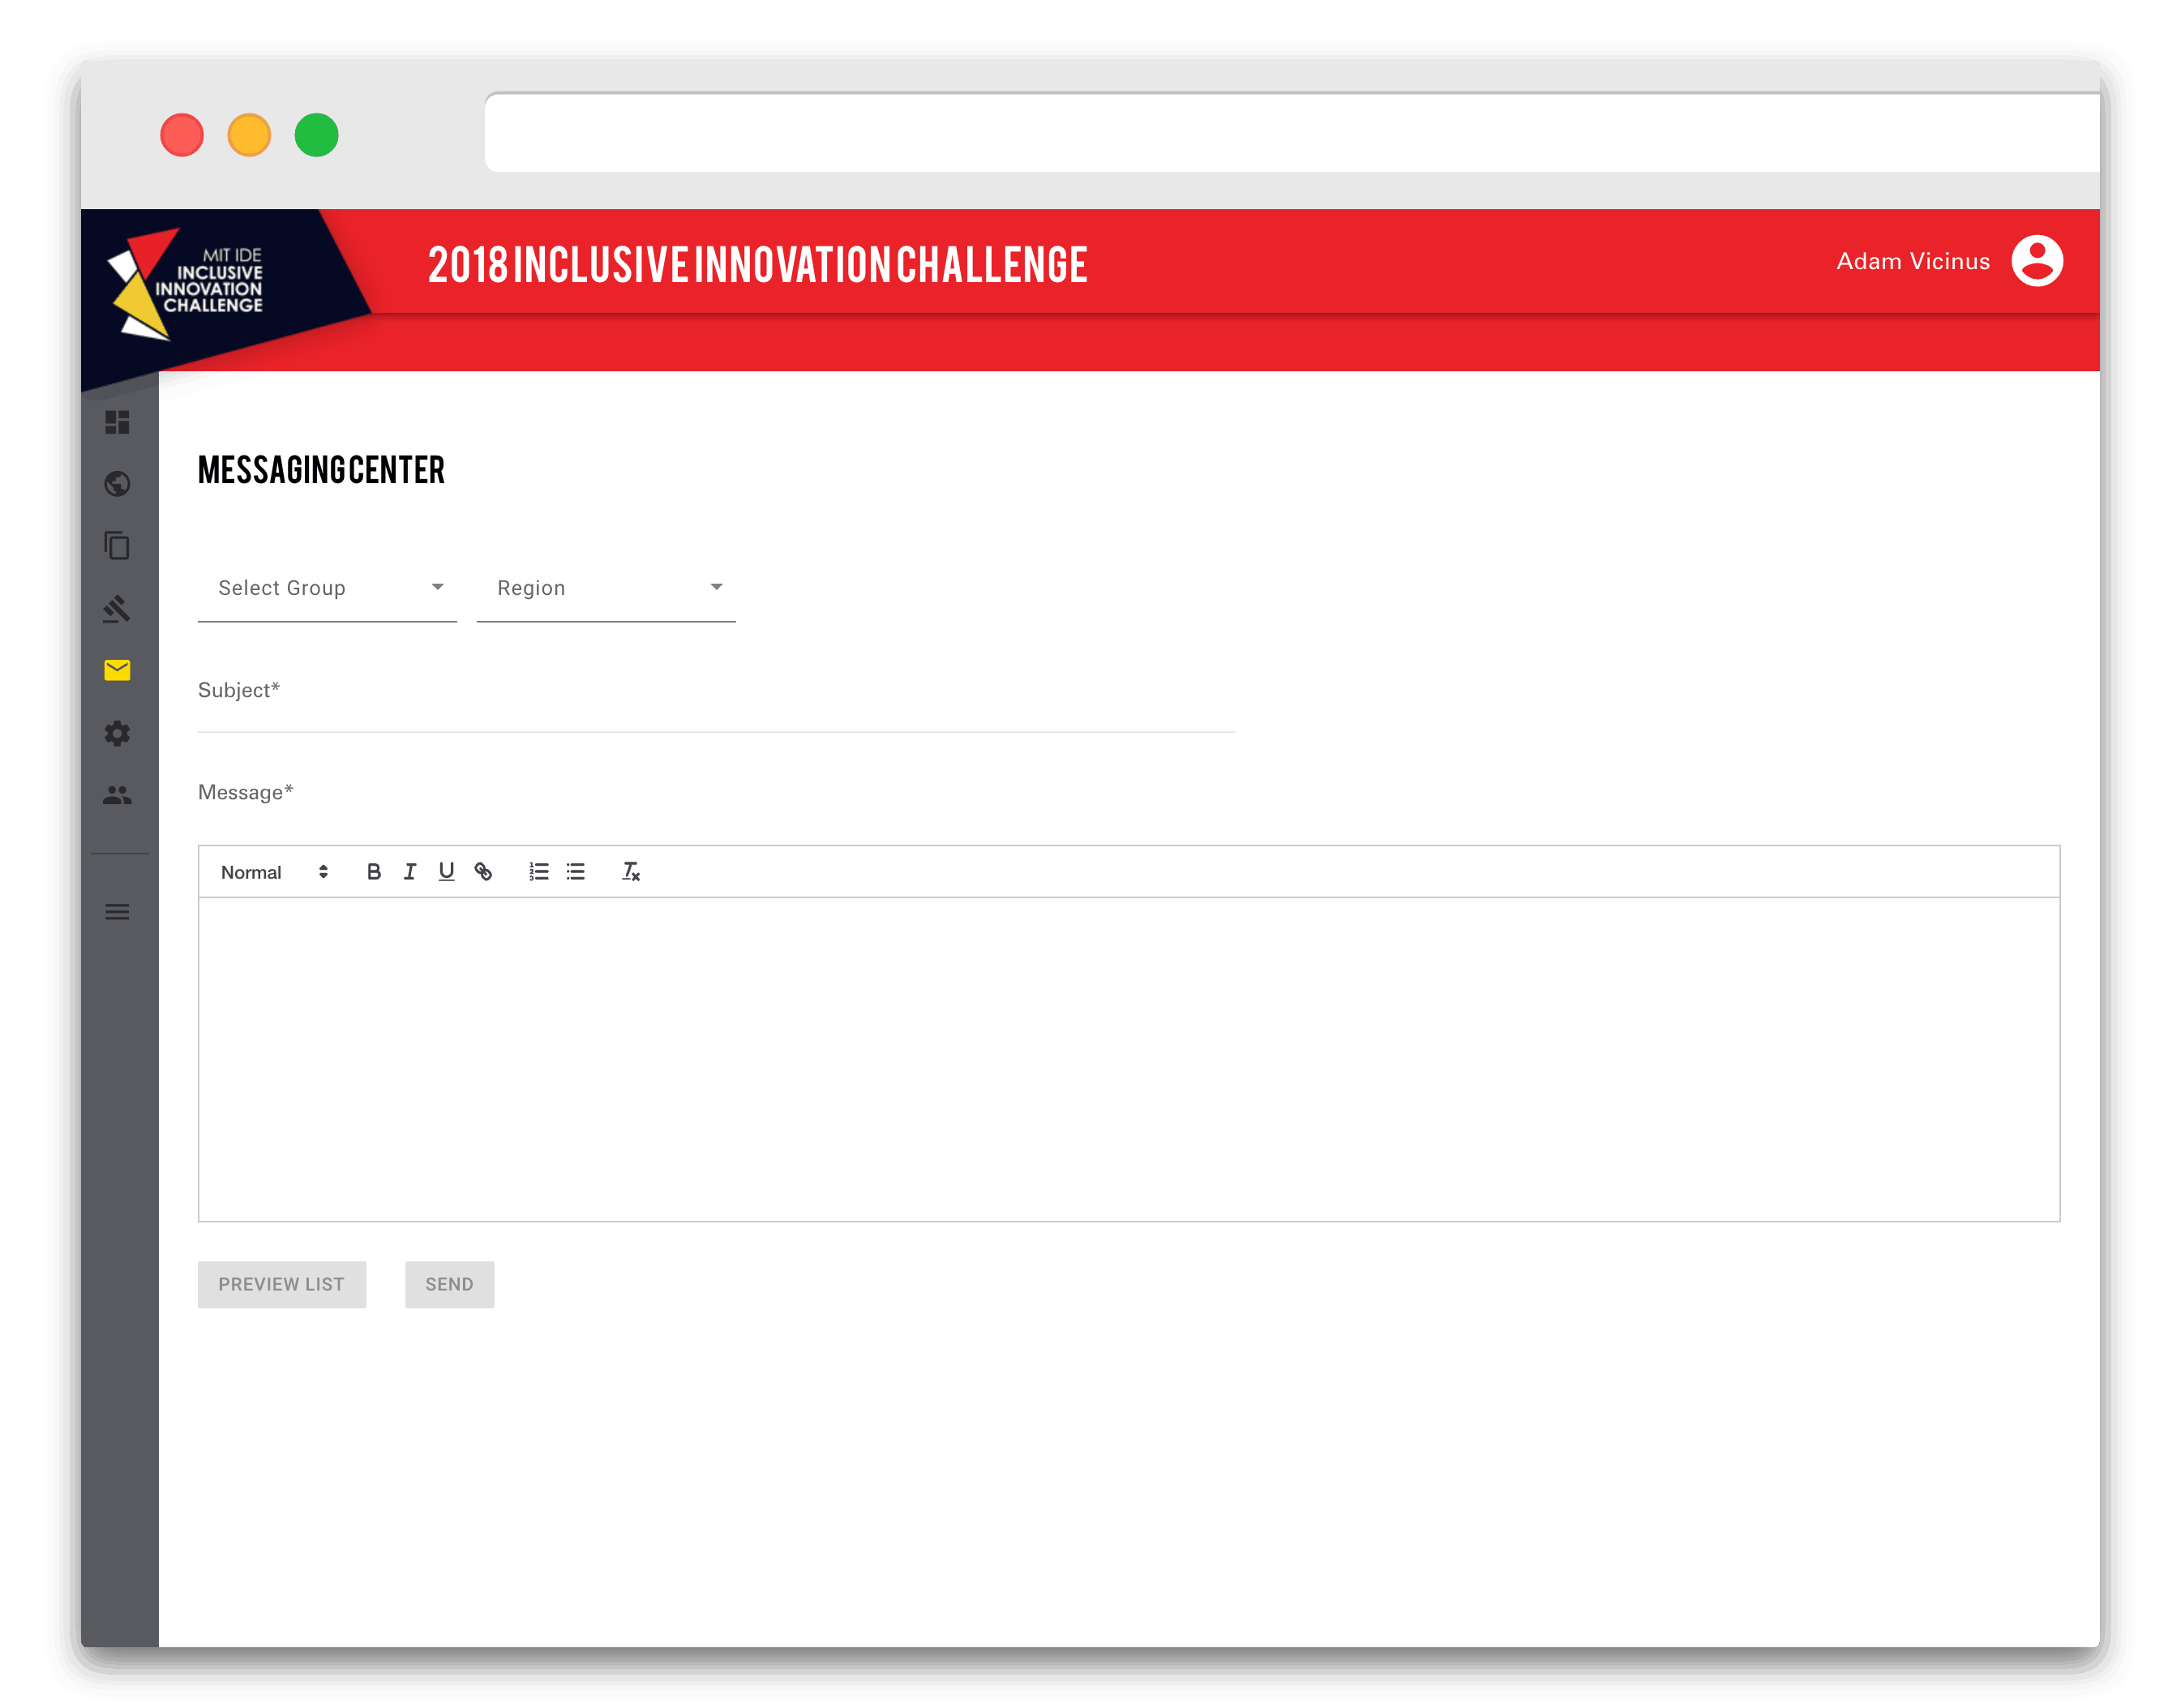Open the Normal text style dropdown
This screenshot has width=2181, height=1708.
(x=274, y=872)
